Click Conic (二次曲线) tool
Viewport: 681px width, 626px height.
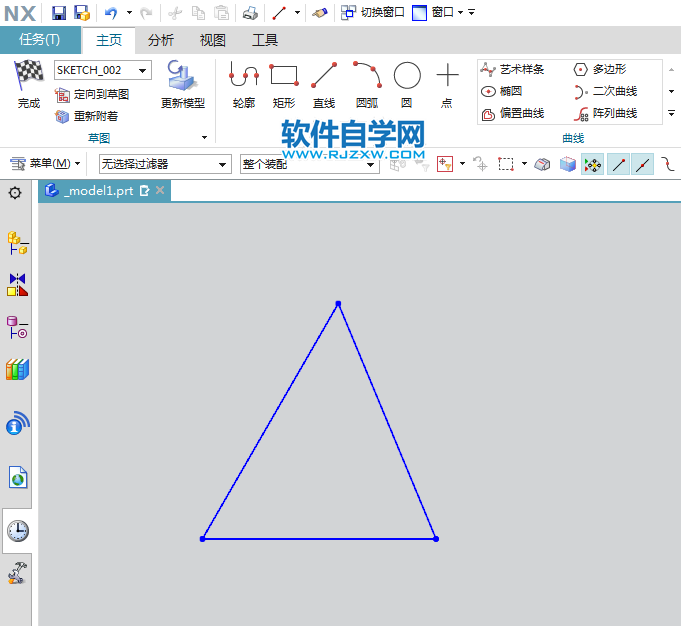(605, 91)
